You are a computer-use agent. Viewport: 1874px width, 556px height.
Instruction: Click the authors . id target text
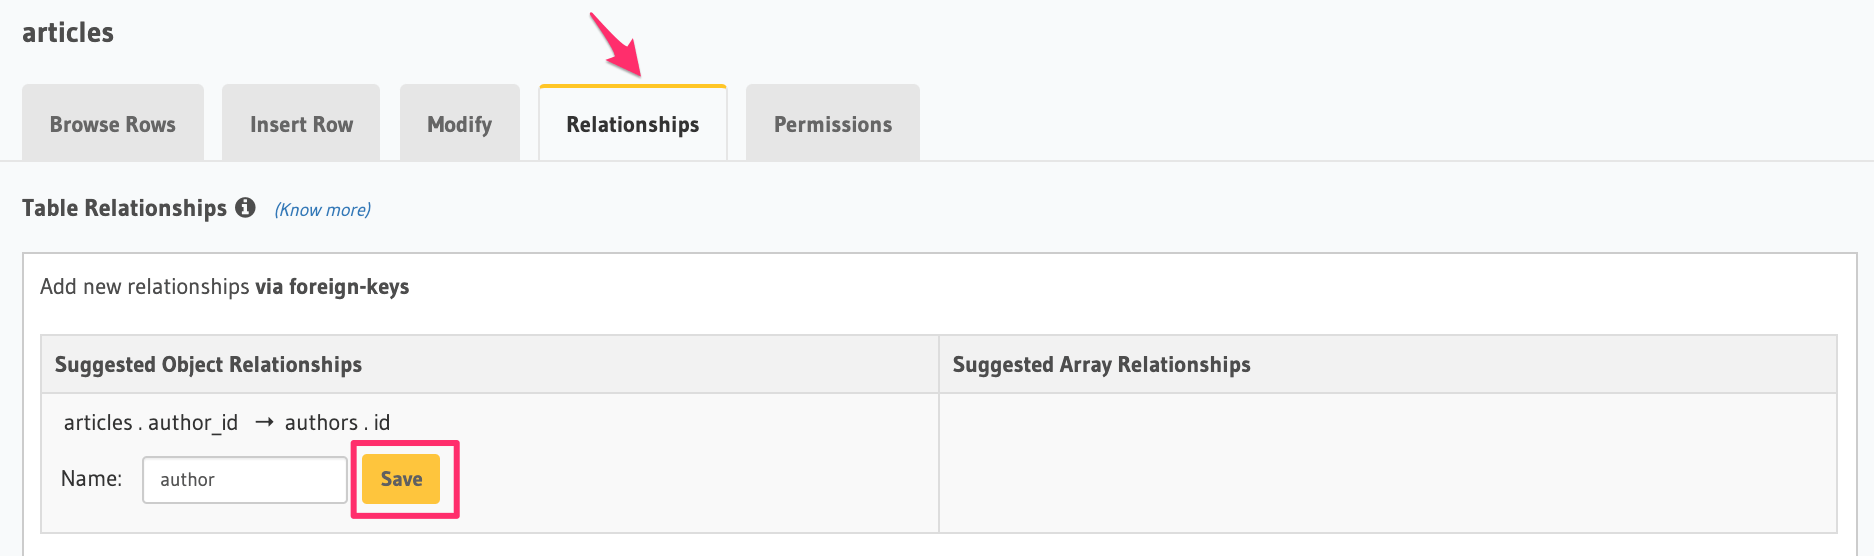tap(337, 423)
